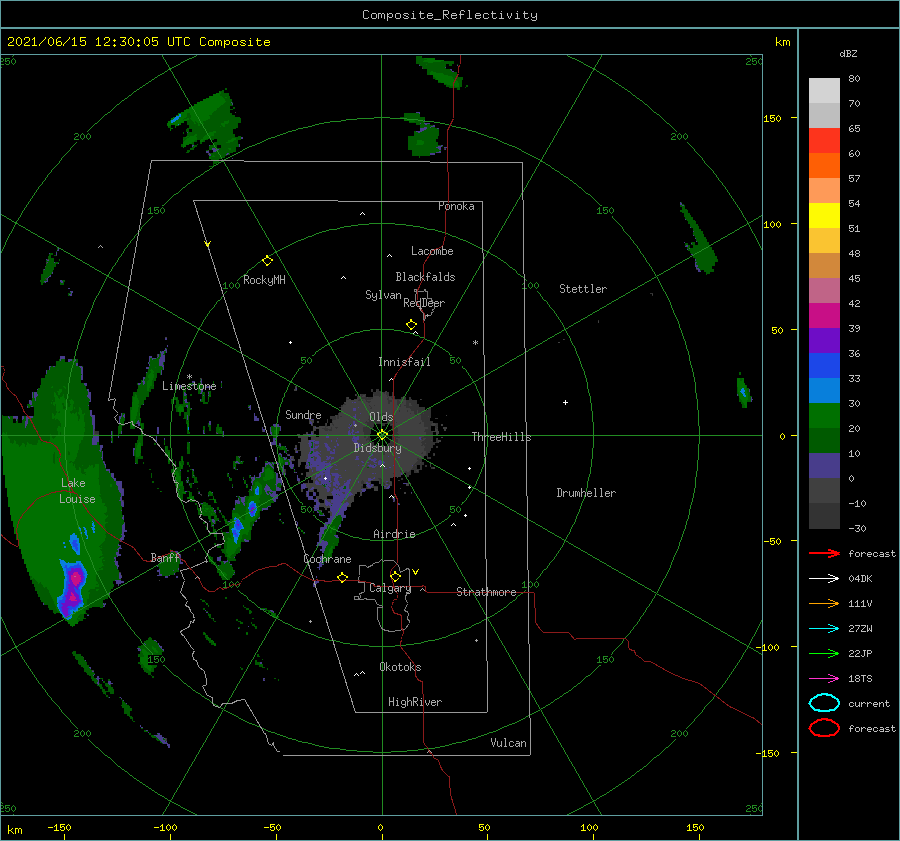
Task: Click the cyan current ellipse icon
Action: pyautogui.click(x=824, y=703)
